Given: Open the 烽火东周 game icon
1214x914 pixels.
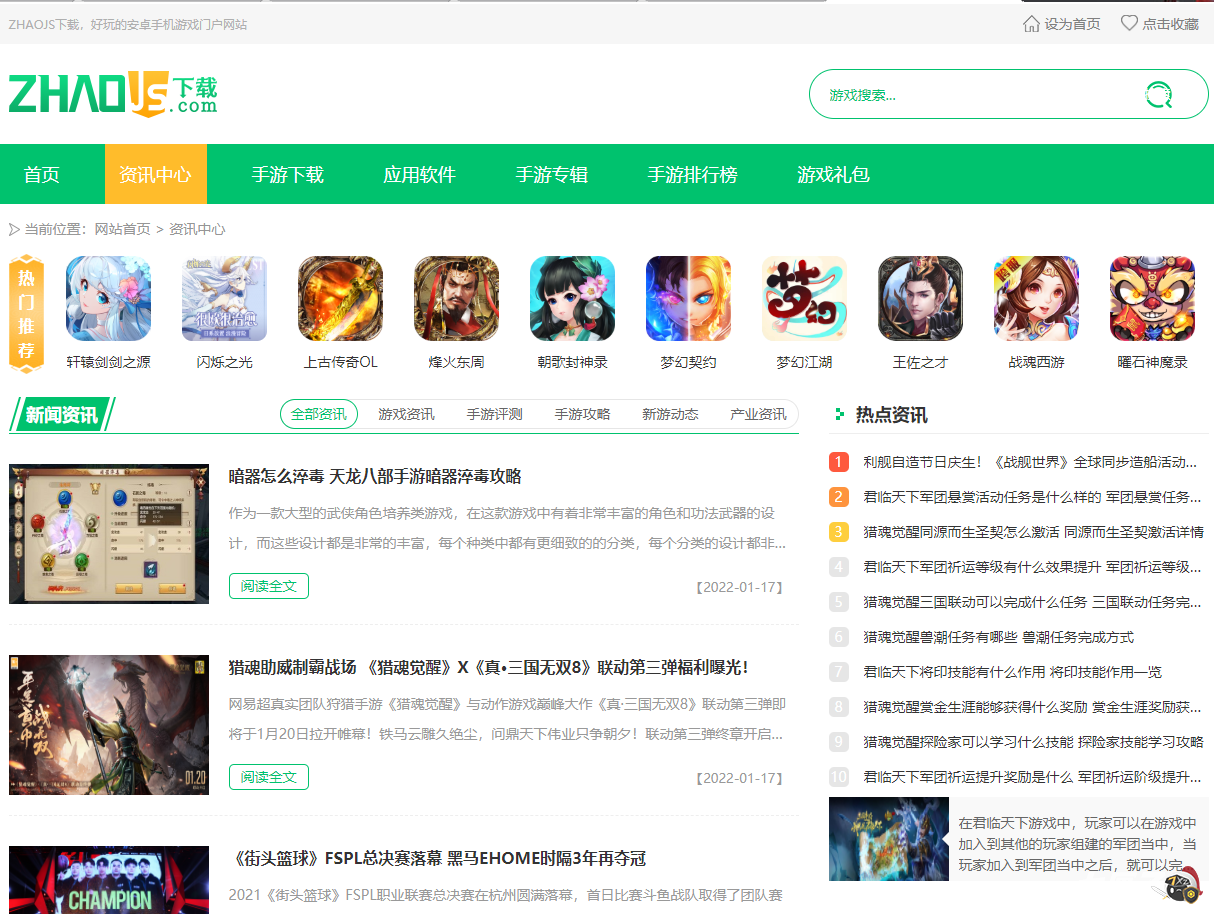Looking at the screenshot, I should coord(456,299).
